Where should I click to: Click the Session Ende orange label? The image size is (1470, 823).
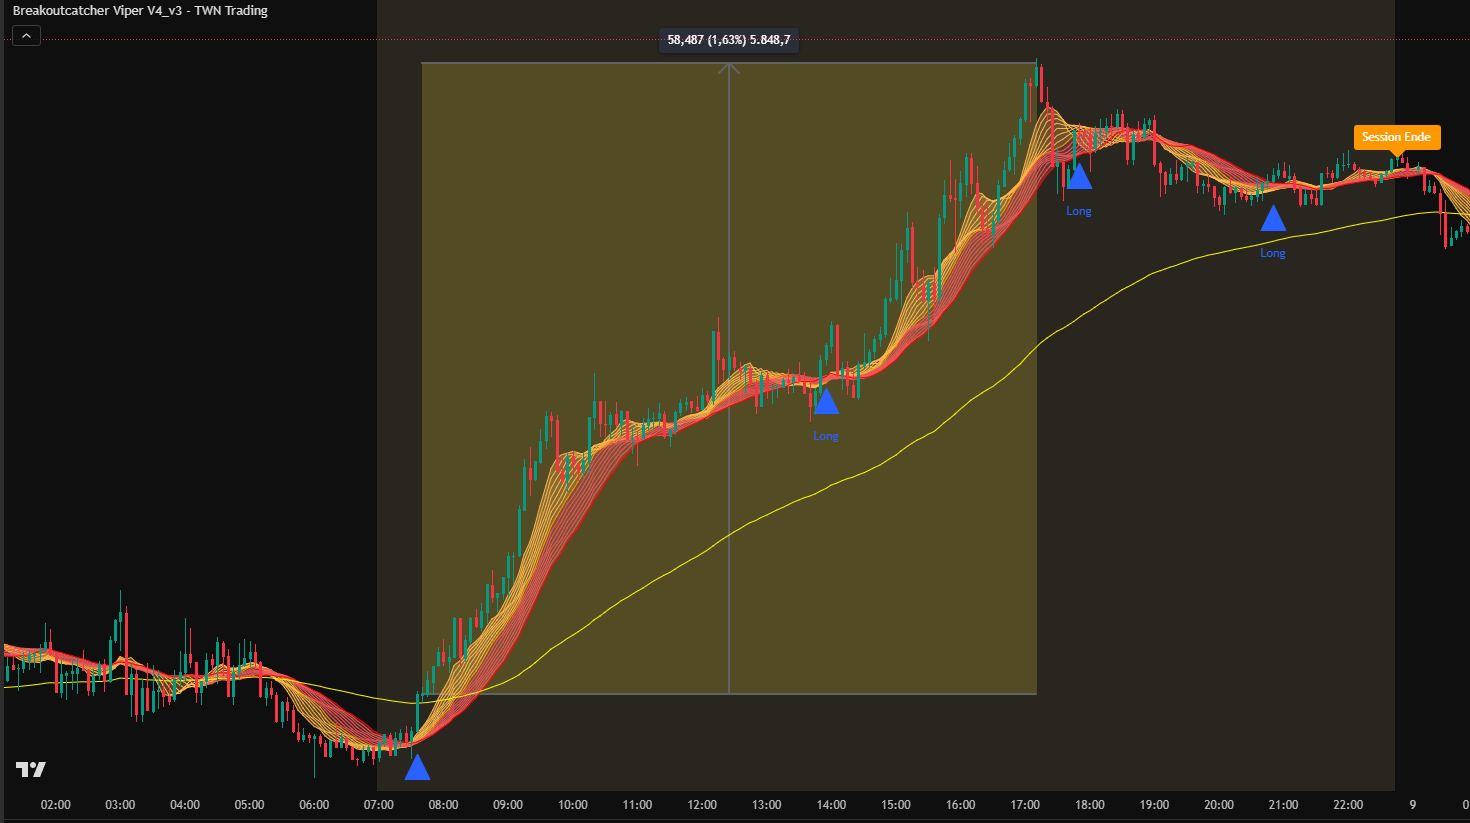pyautogui.click(x=1396, y=137)
